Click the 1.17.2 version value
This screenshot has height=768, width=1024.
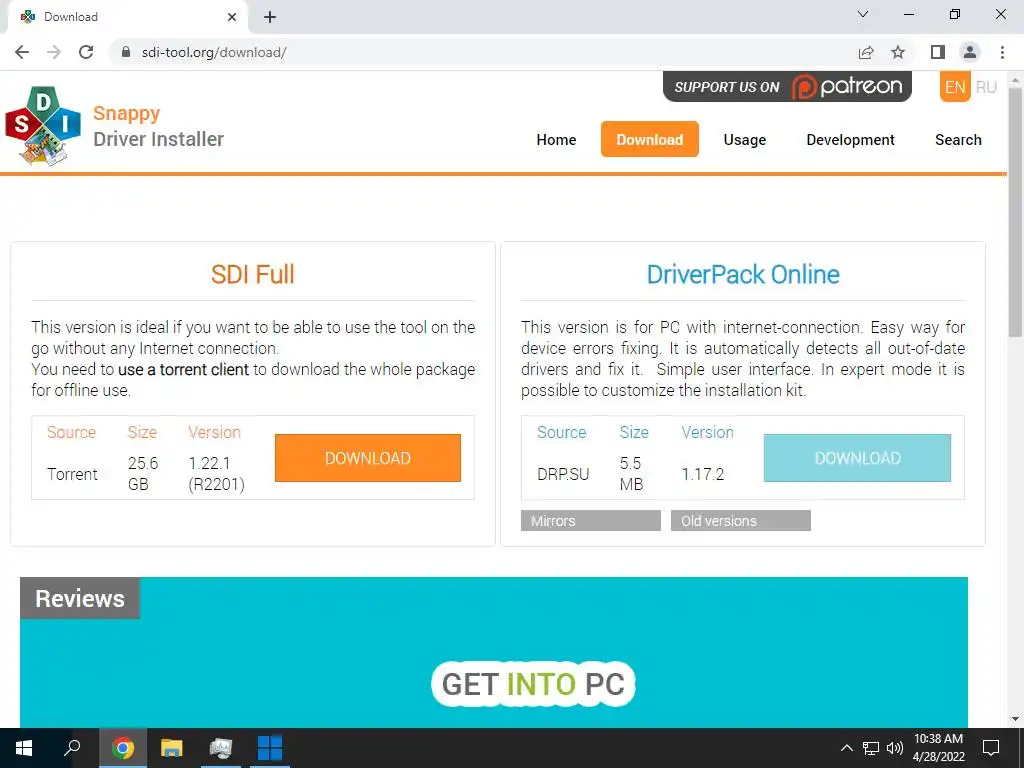pyautogui.click(x=703, y=474)
